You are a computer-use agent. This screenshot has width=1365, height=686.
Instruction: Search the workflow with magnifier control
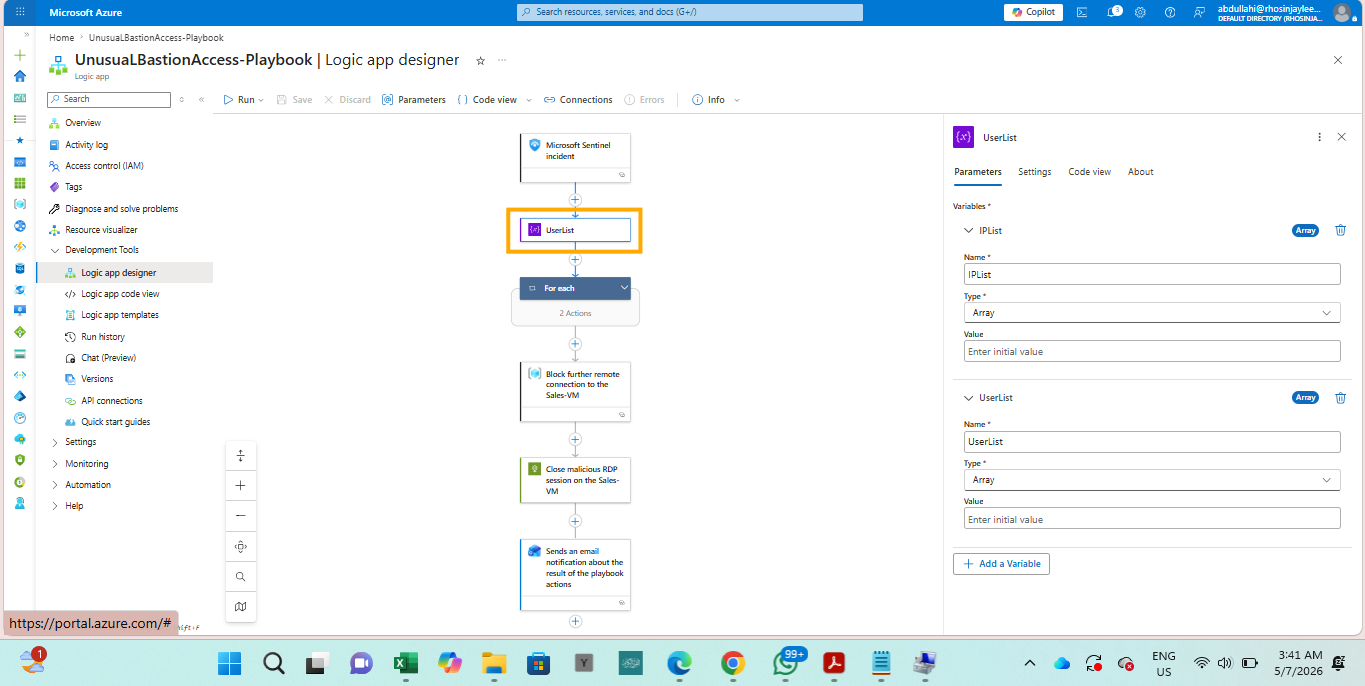point(241,577)
